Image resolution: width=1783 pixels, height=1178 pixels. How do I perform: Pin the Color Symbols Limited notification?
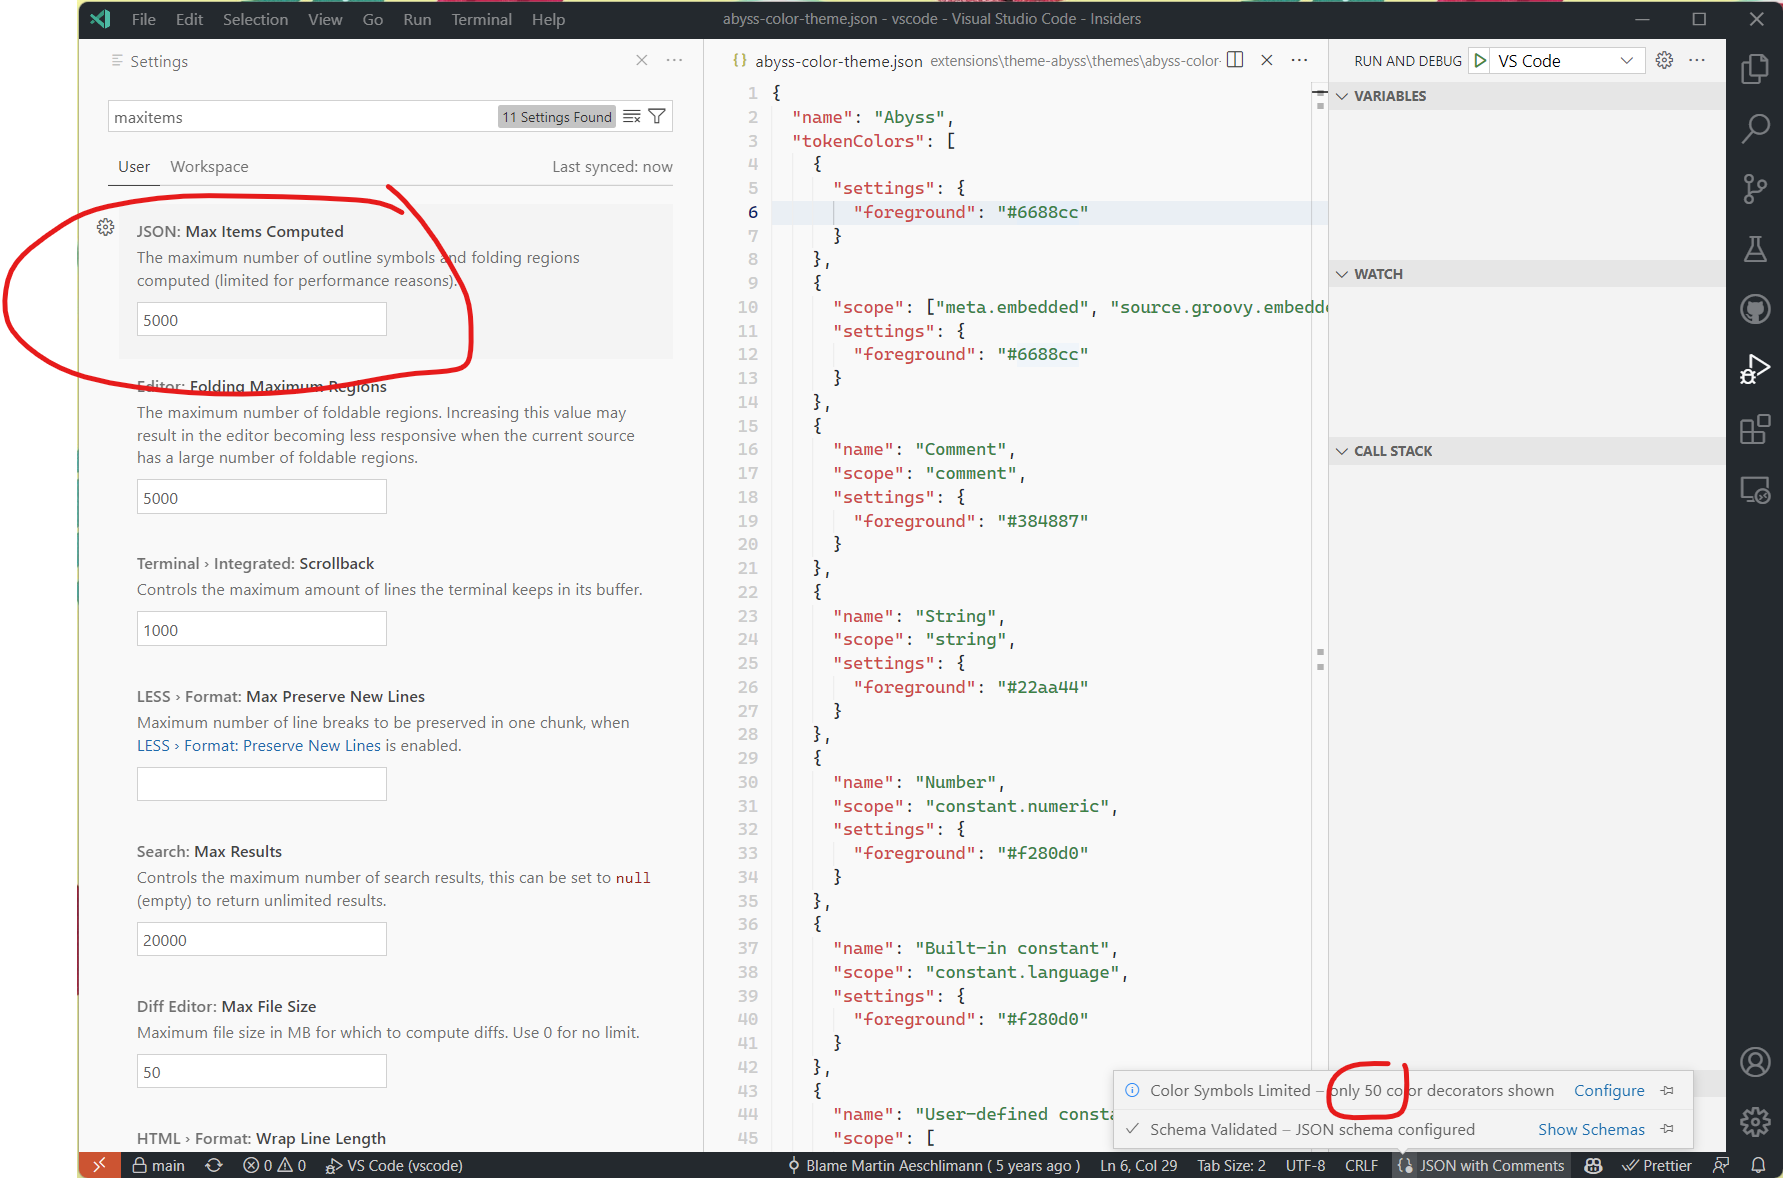1667,1090
